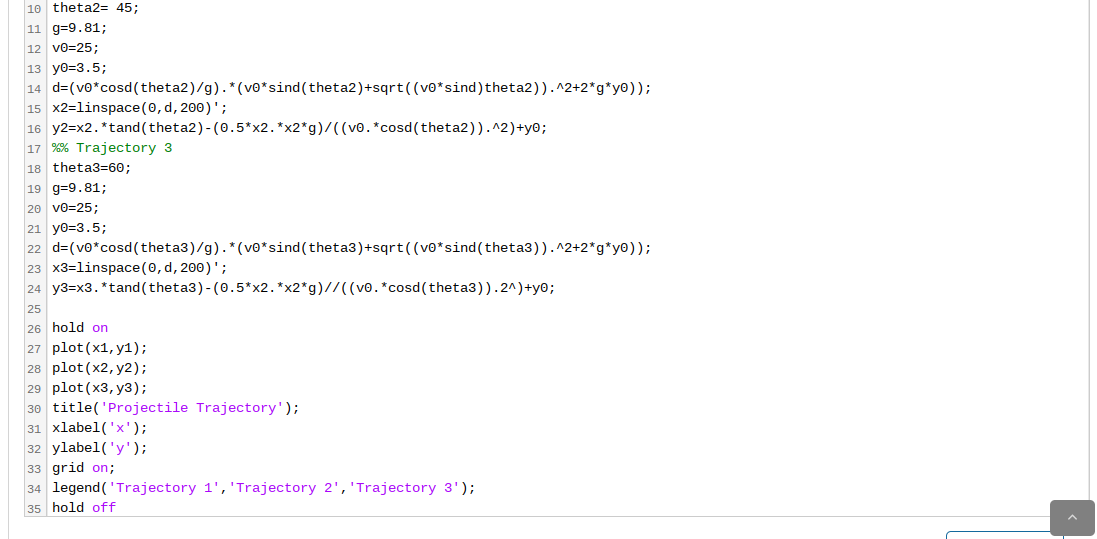Click the y3 equation on line 24
Screen dimensions: 1097x539
click(x=304, y=288)
